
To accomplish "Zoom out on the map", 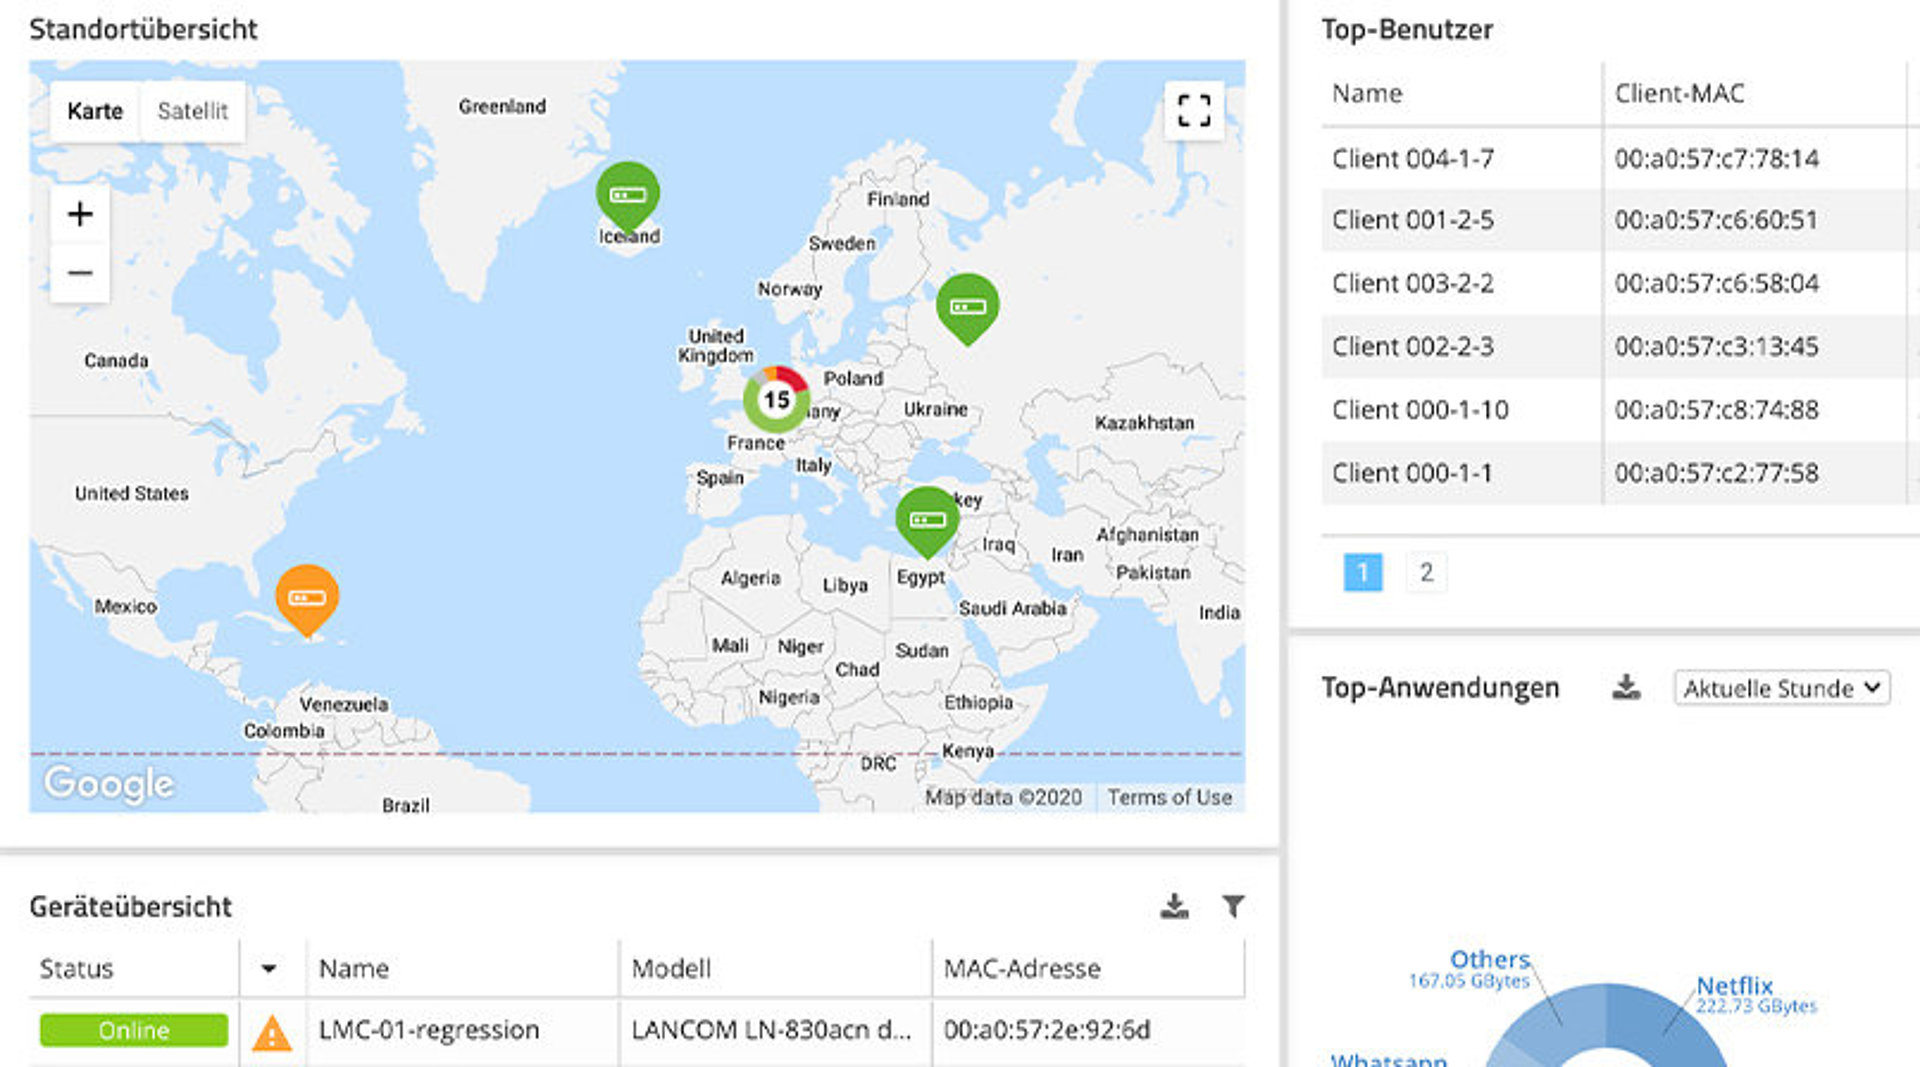I will coord(80,273).
